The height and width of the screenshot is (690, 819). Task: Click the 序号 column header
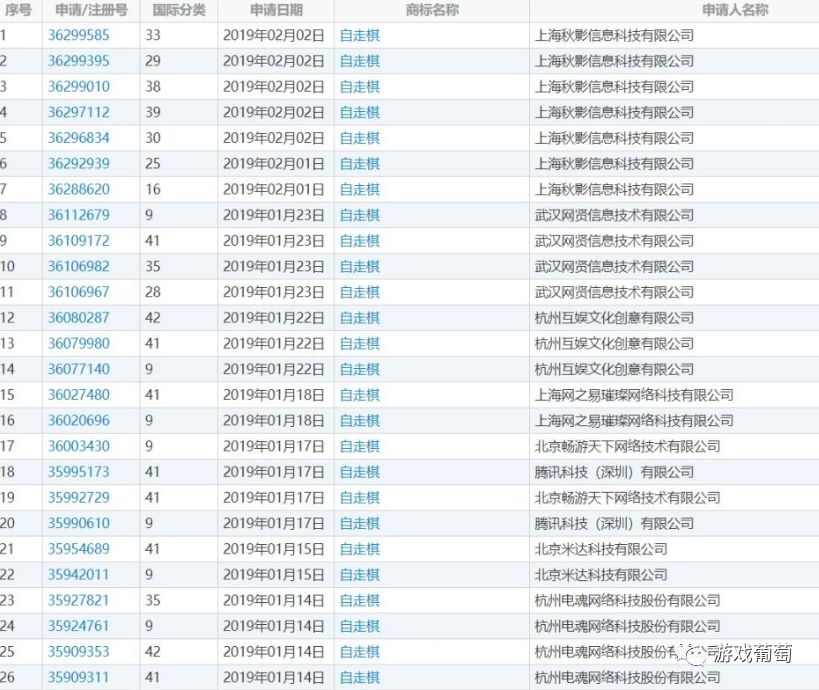pos(18,10)
